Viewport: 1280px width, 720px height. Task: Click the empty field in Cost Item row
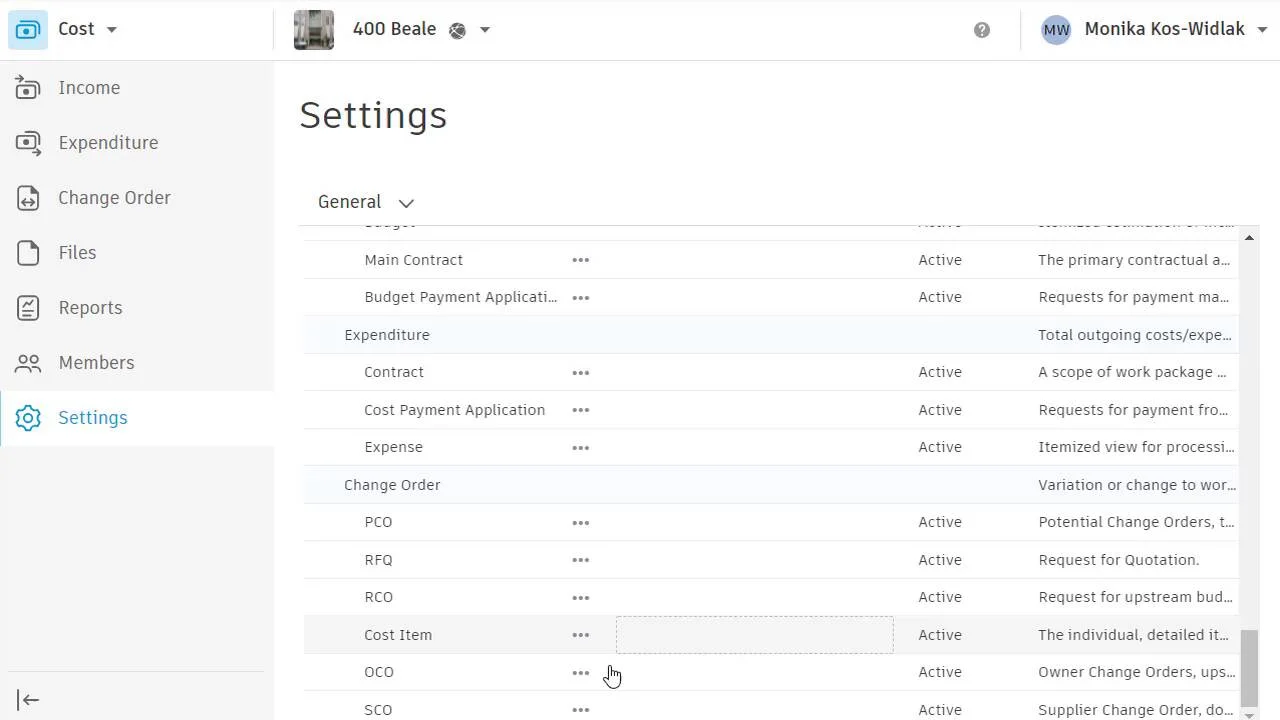coord(754,635)
